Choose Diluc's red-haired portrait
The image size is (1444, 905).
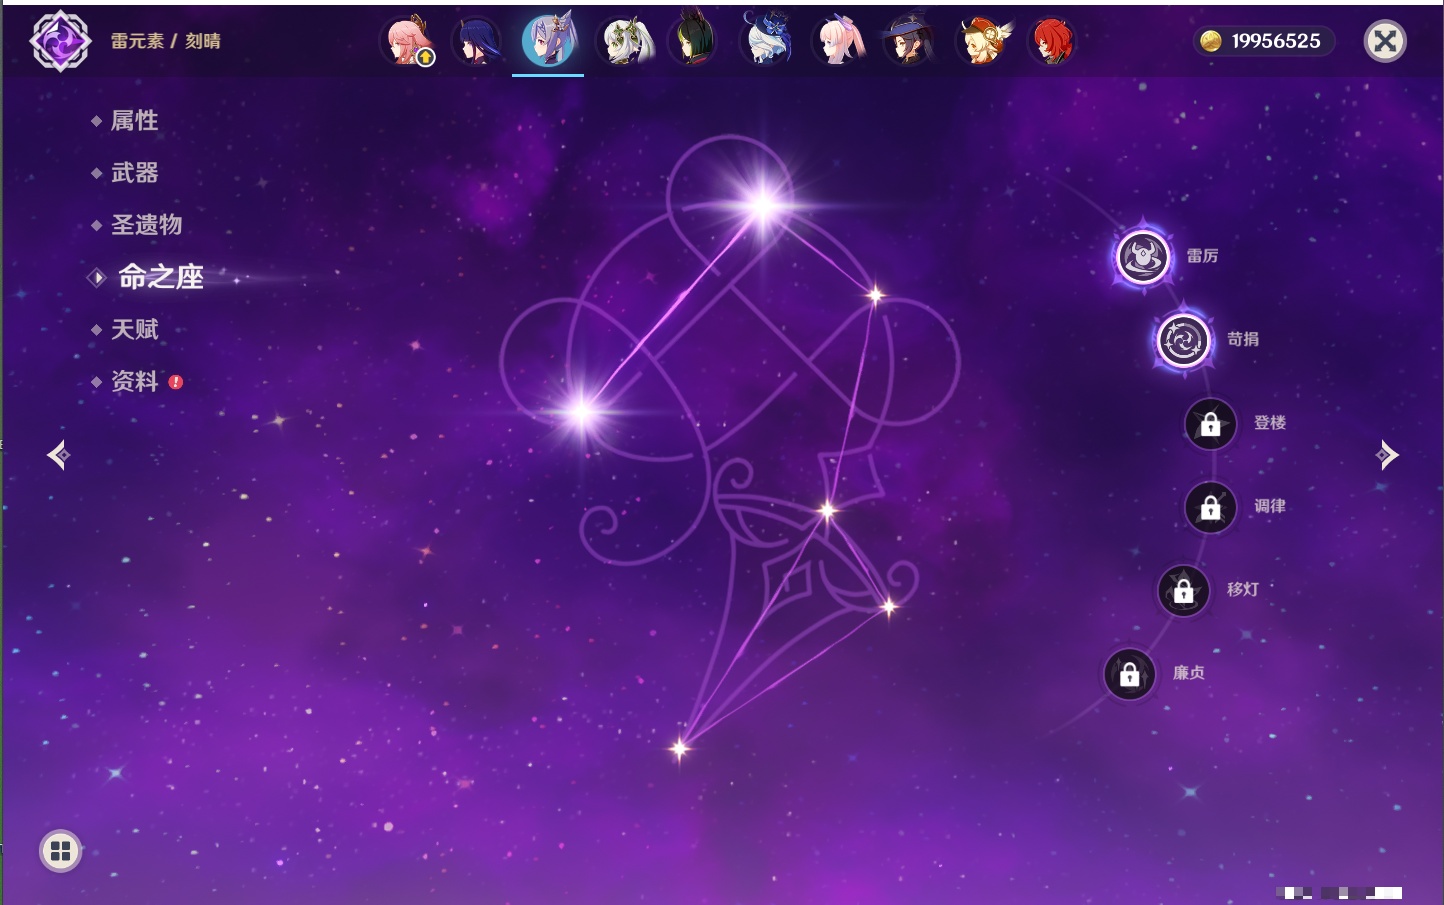[1052, 41]
